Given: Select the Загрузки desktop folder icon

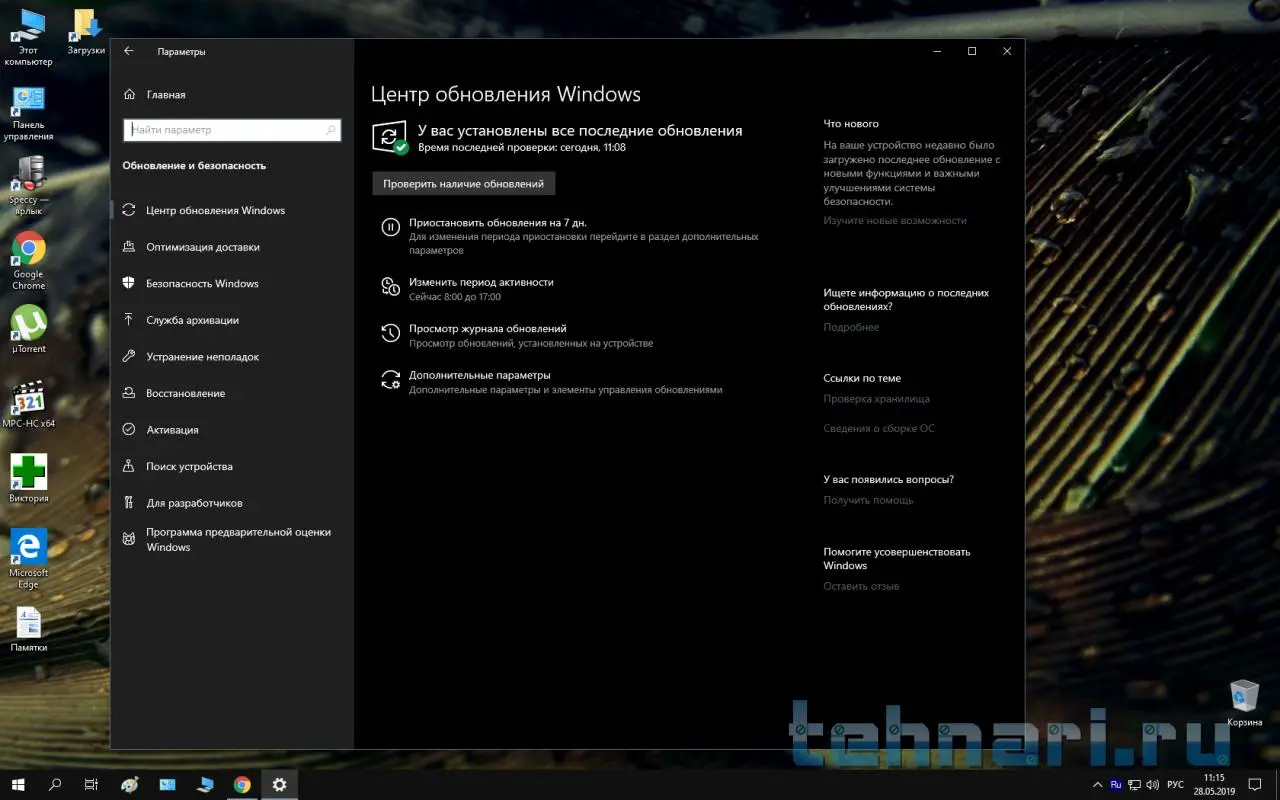Looking at the screenshot, I should [x=86, y=32].
